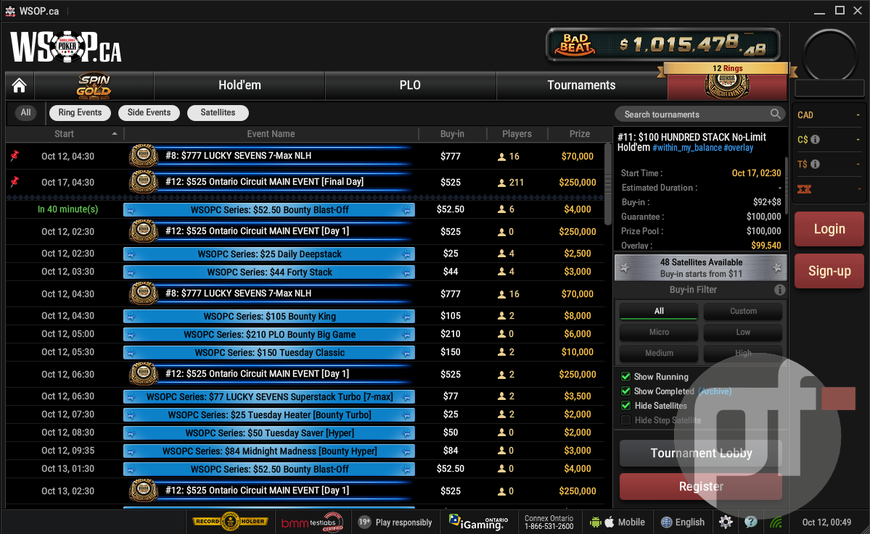Click the Bad Beat jackpot banner
870x534 pixels.
pos(663,44)
